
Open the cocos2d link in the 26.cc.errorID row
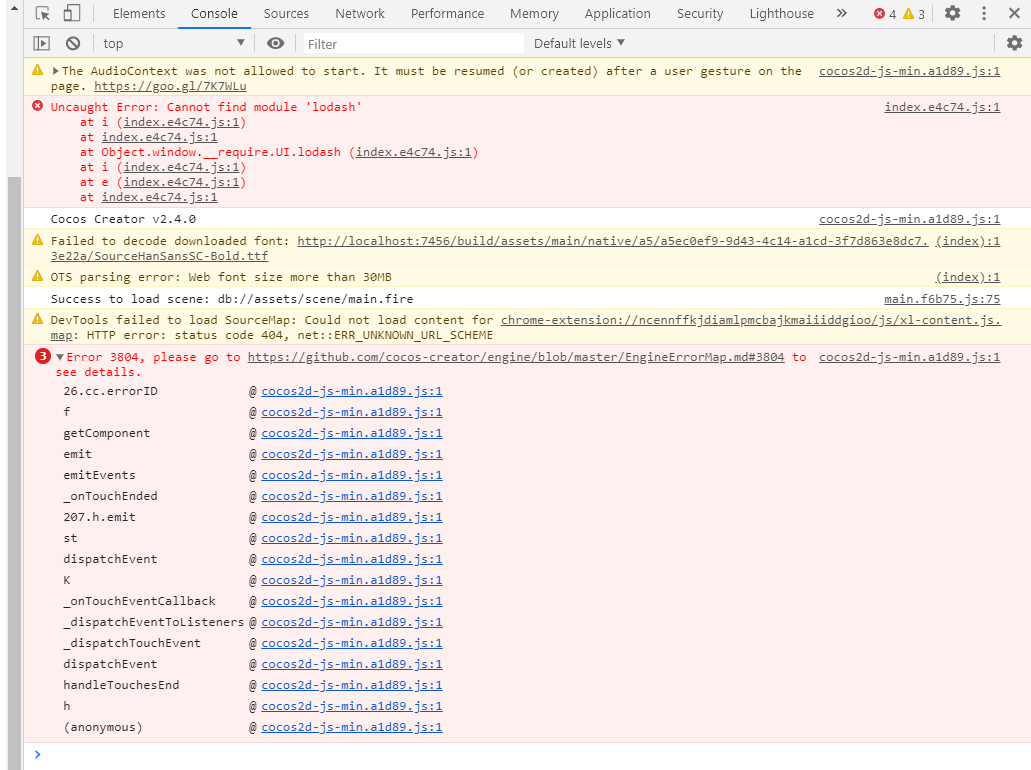click(352, 391)
